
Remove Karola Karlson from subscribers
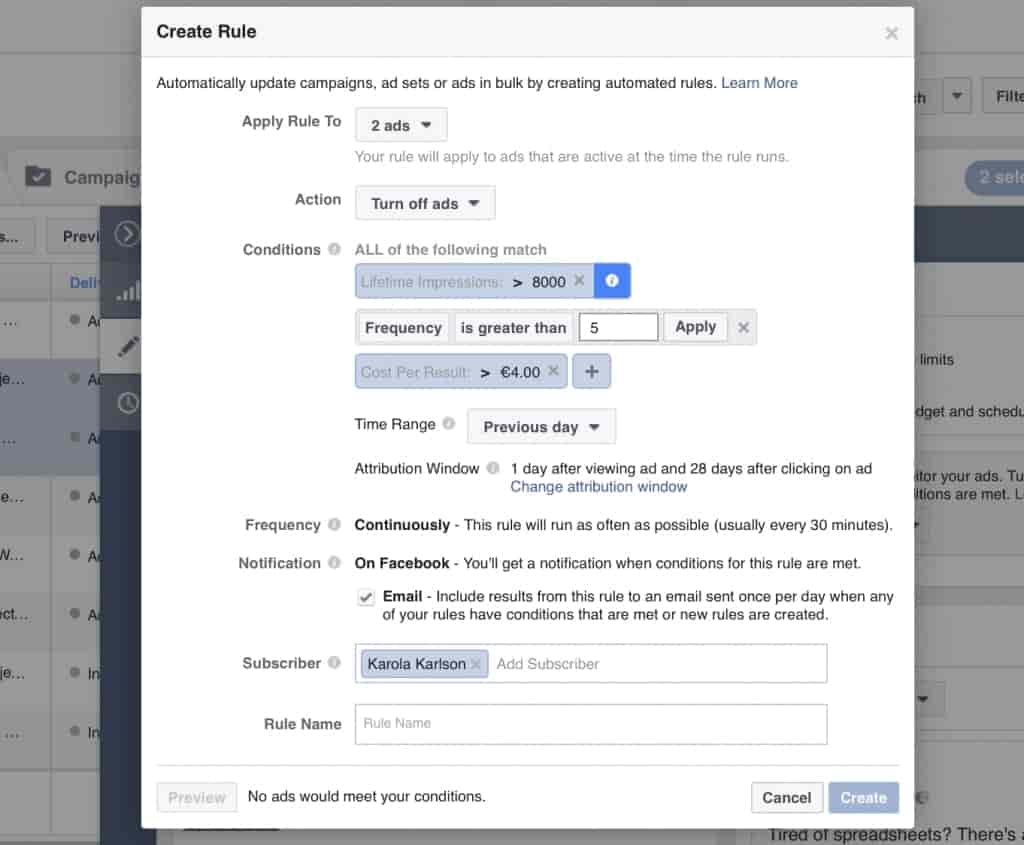point(476,664)
